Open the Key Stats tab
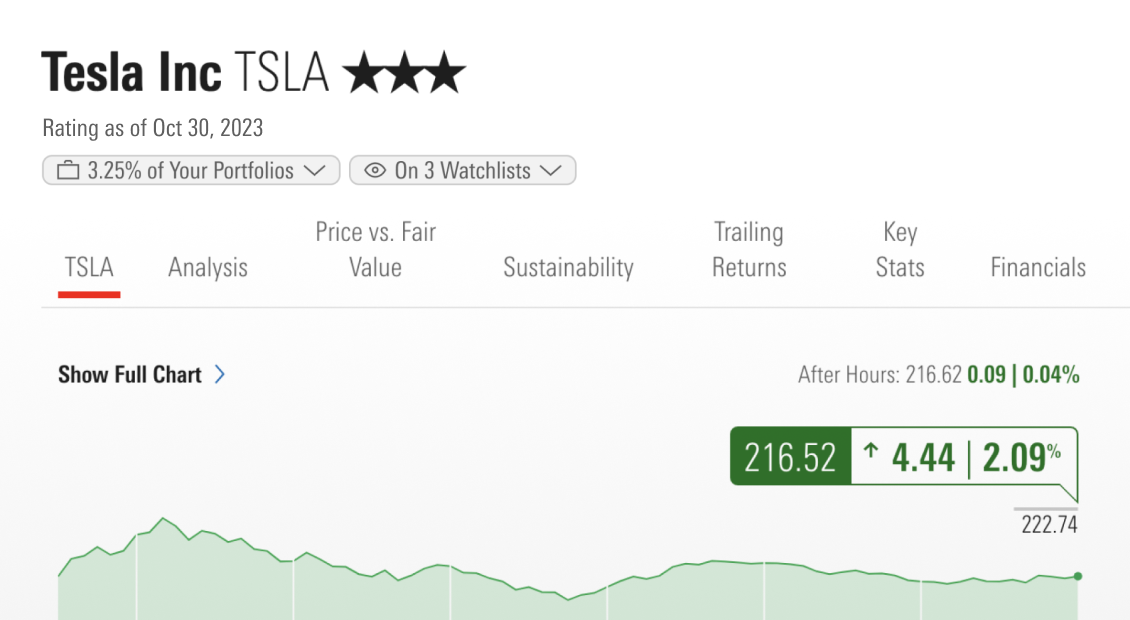This screenshot has height=620, width=1130. click(900, 250)
